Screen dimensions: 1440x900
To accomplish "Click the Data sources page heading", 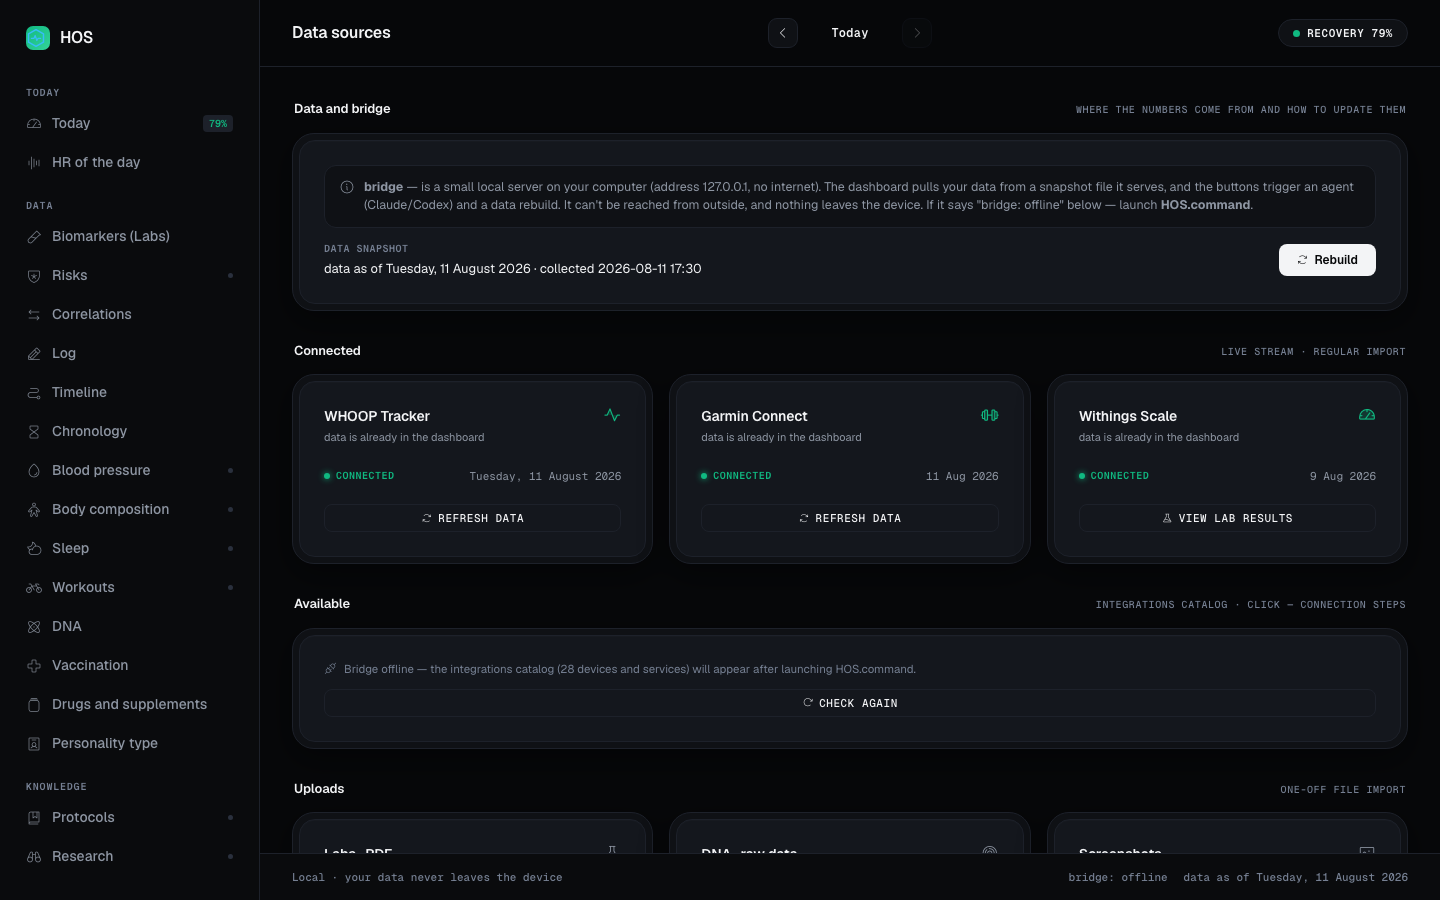I will [341, 33].
